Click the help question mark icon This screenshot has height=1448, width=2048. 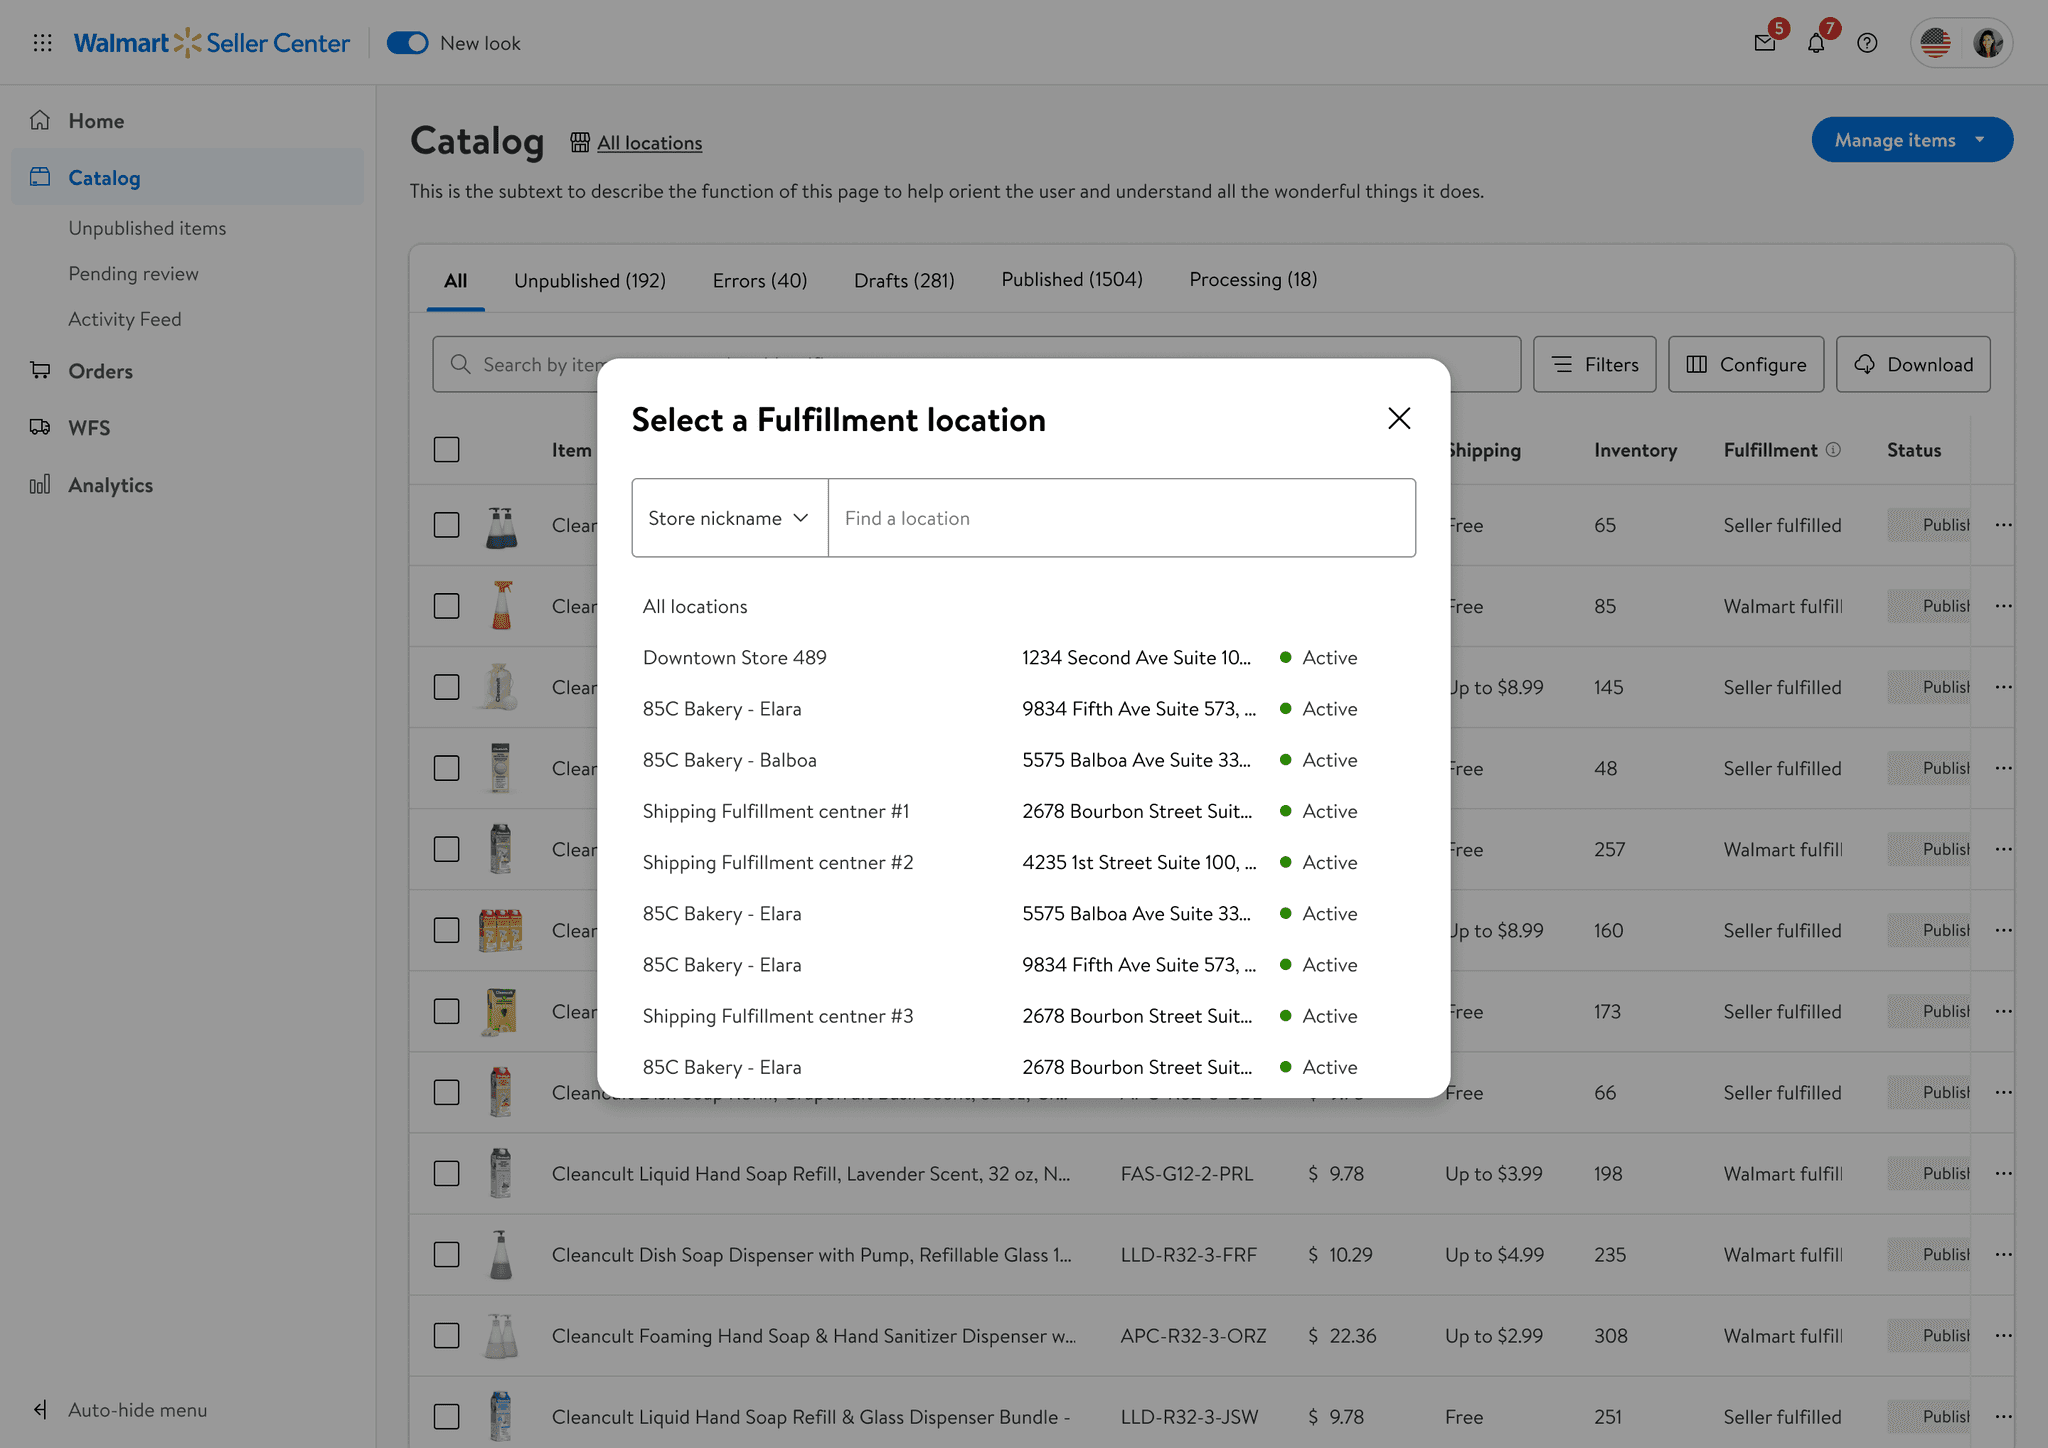pyautogui.click(x=1866, y=43)
